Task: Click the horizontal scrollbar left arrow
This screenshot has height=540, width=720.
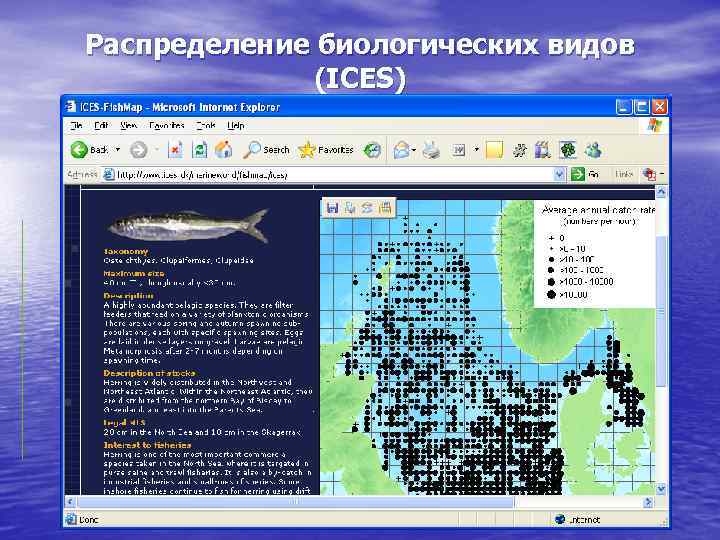Action: 71,502
